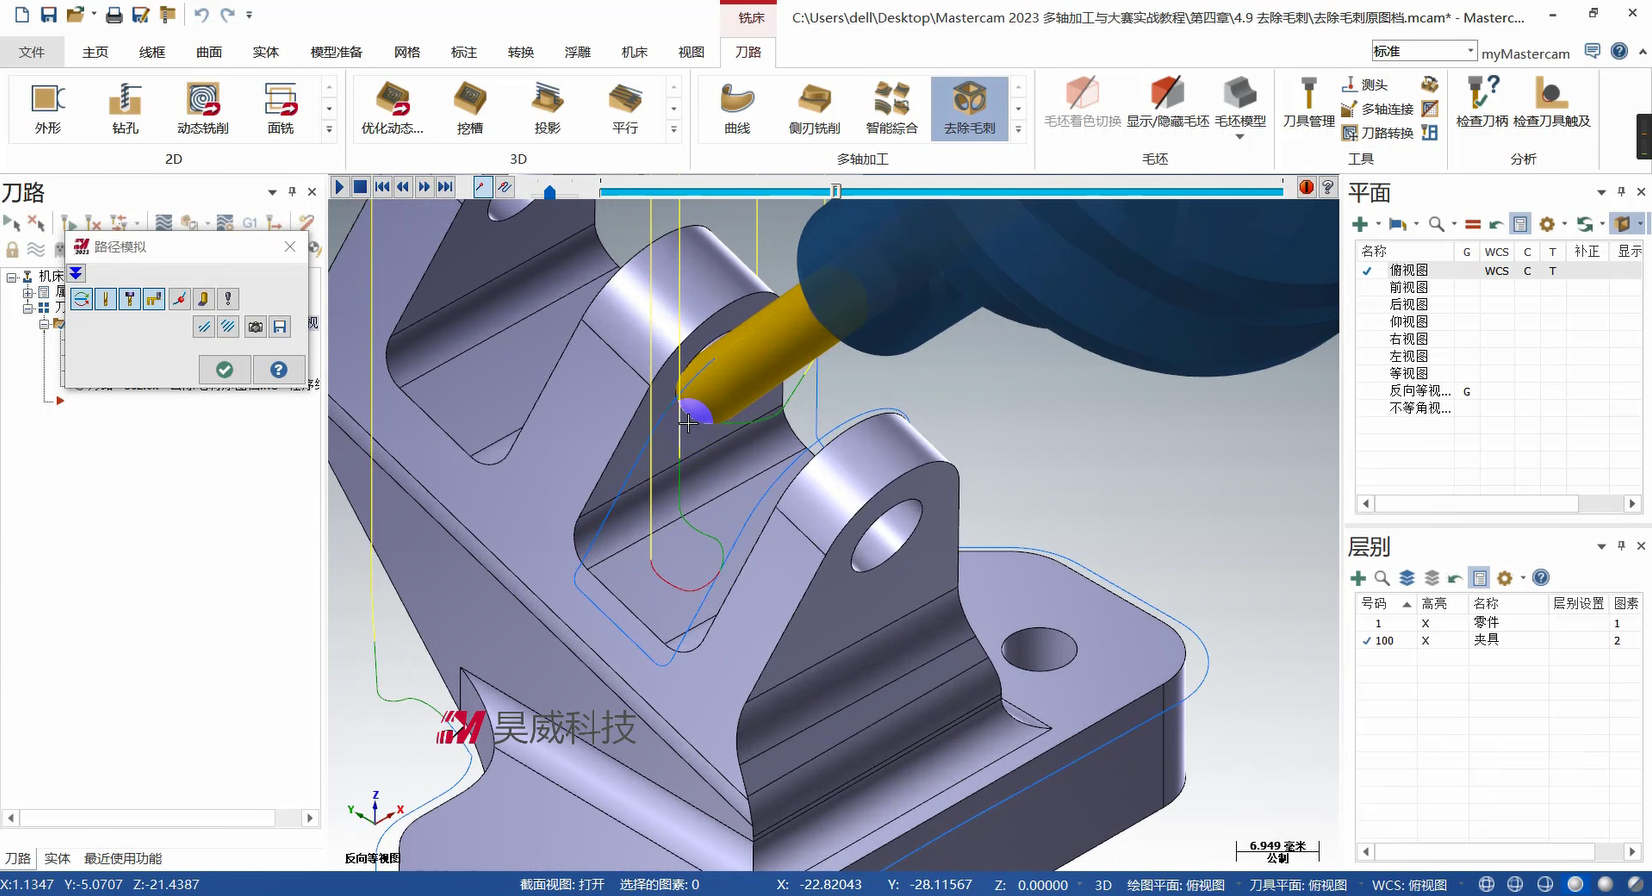This screenshot has height=896, width=1652.
Task: Expand the 2D toolpath gallery list
Action: coord(329,130)
